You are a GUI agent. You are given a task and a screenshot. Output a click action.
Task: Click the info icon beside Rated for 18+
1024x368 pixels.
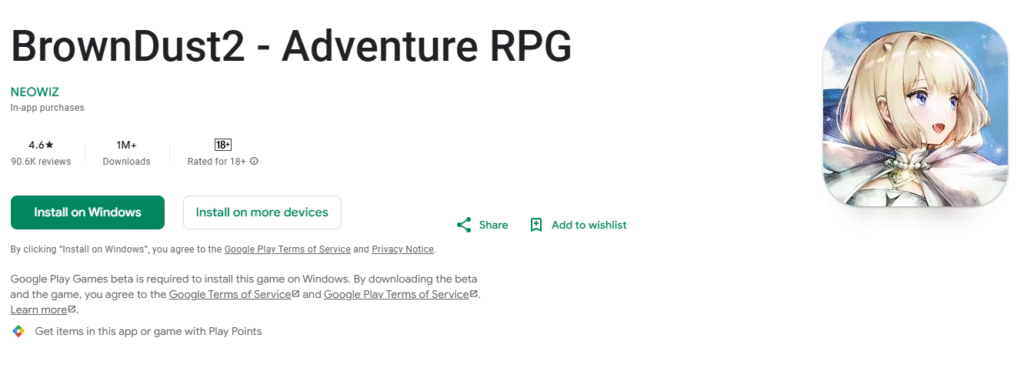(x=254, y=161)
